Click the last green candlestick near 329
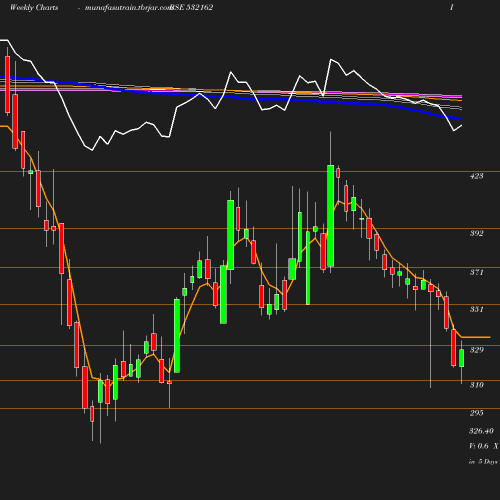Viewport: 500px width, 500px height. [462, 358]
